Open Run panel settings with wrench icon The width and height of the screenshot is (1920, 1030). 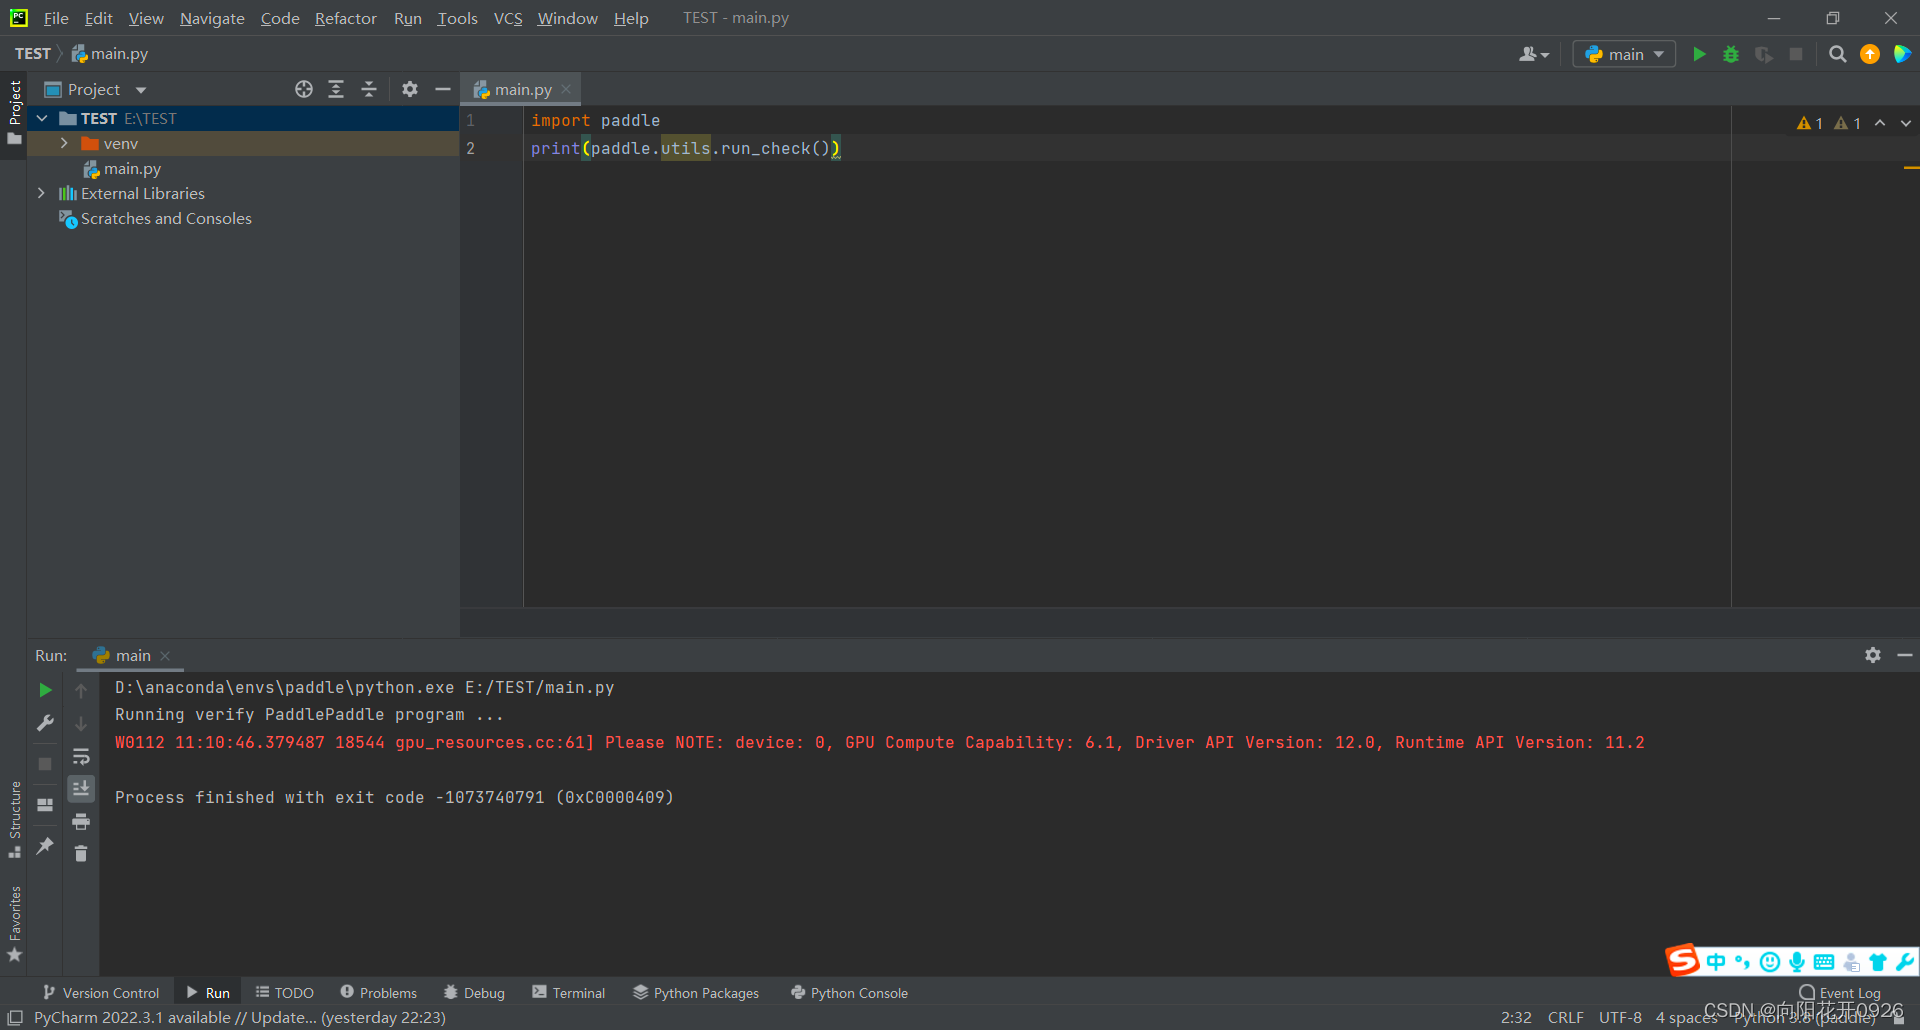(44, 722)
